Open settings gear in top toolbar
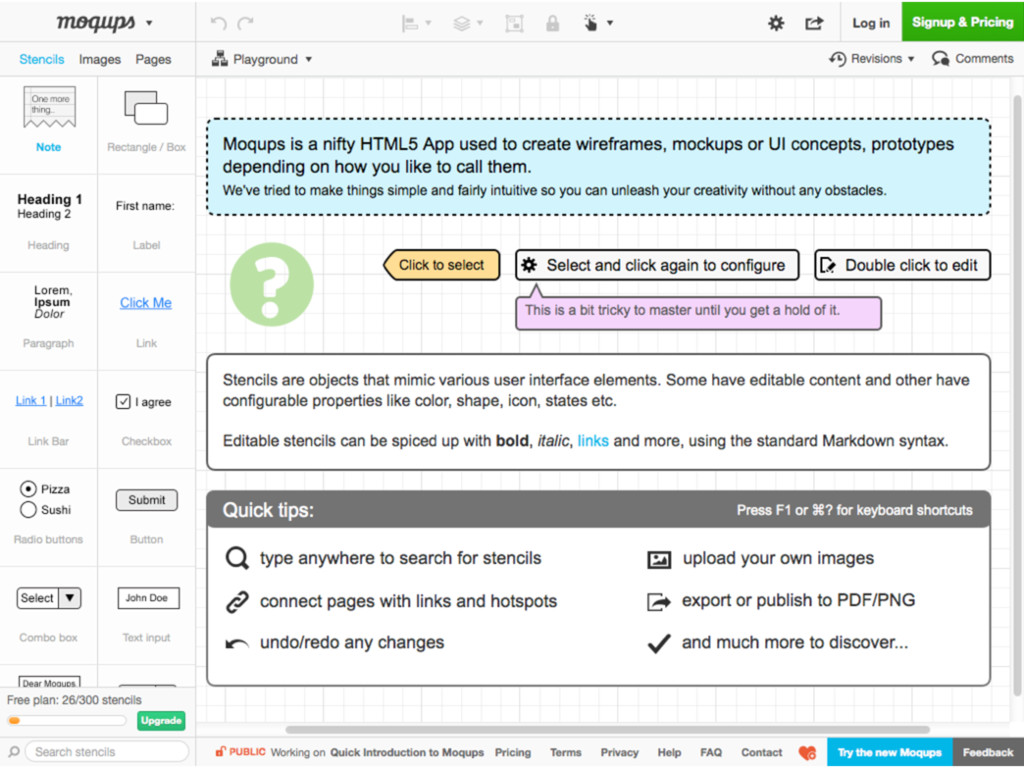 776,24
